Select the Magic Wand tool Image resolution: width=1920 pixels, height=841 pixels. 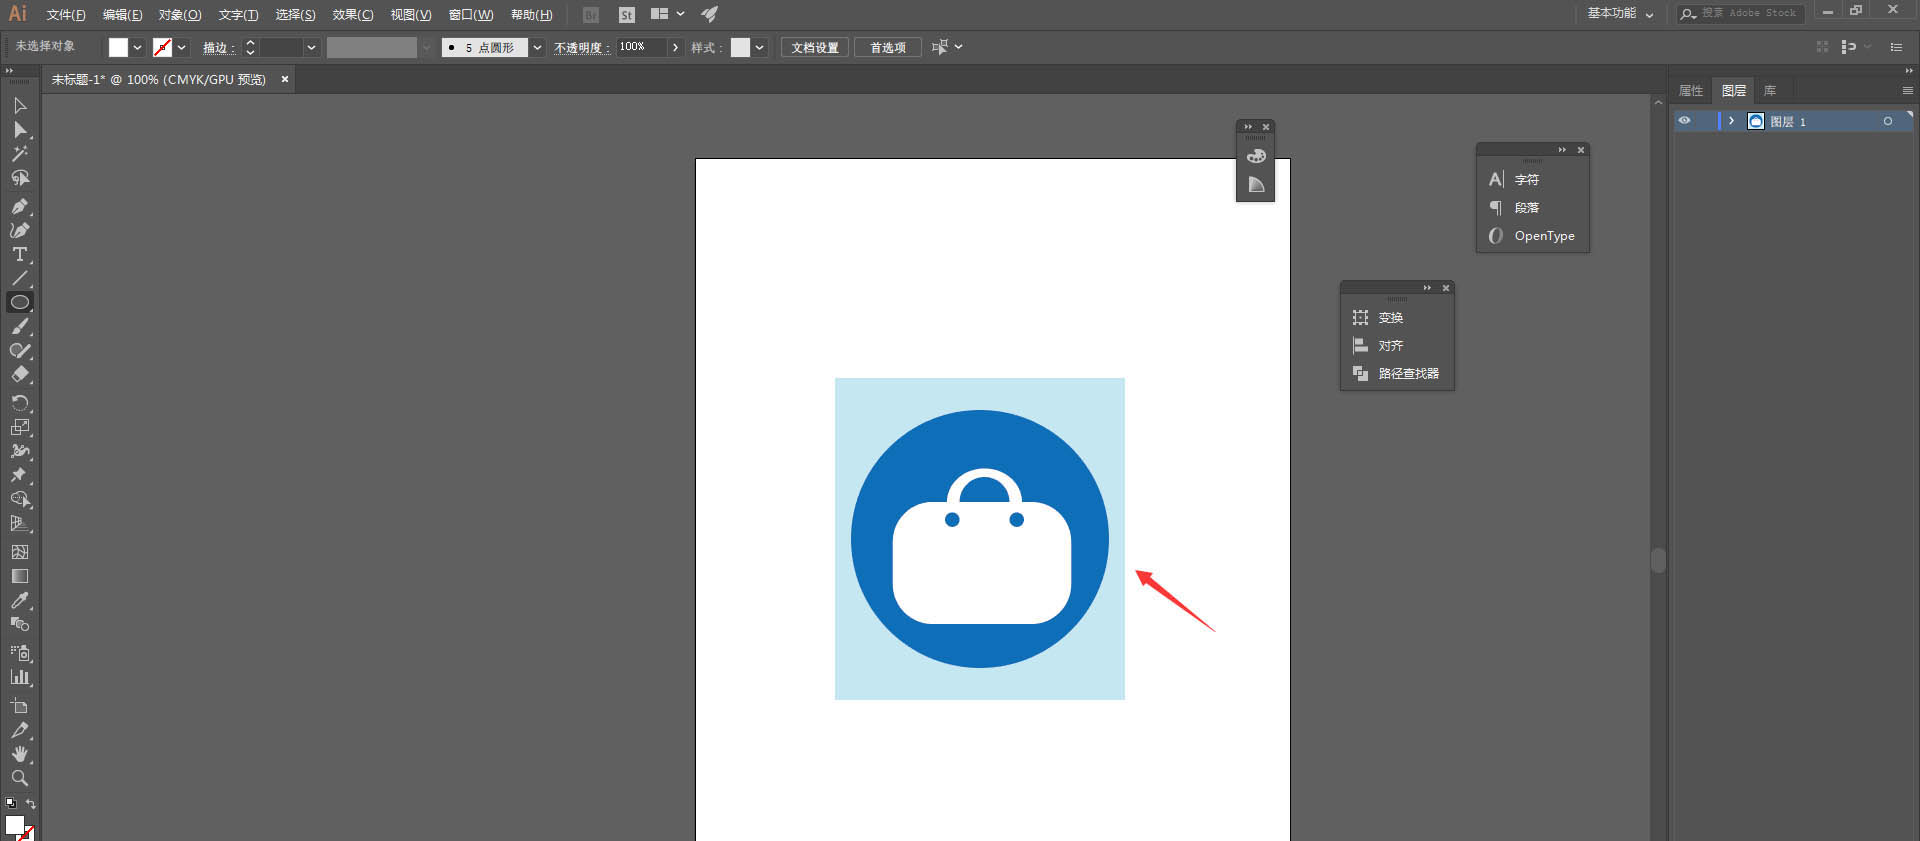click(x=19, y=154)
